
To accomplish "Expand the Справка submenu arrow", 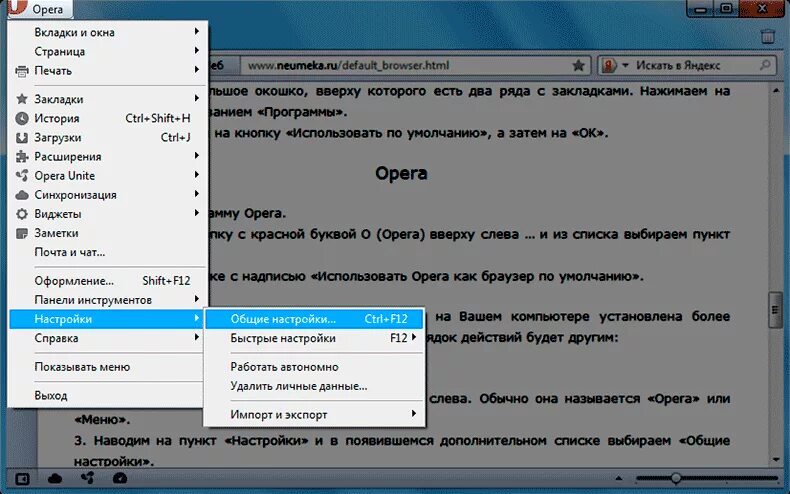I will (196, 337).
